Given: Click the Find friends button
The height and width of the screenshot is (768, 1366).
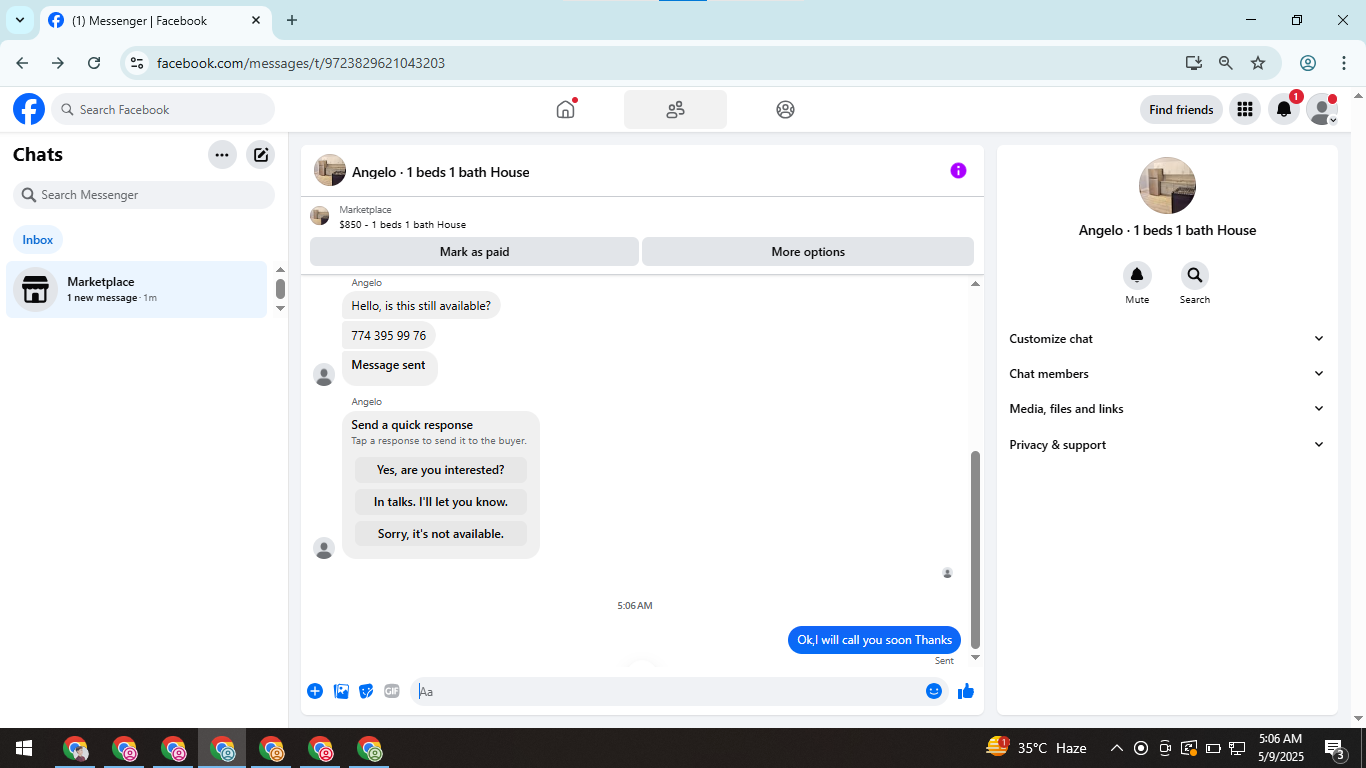Looking at the screenshot, I should pyautogui.click(x=1181, y=109).
